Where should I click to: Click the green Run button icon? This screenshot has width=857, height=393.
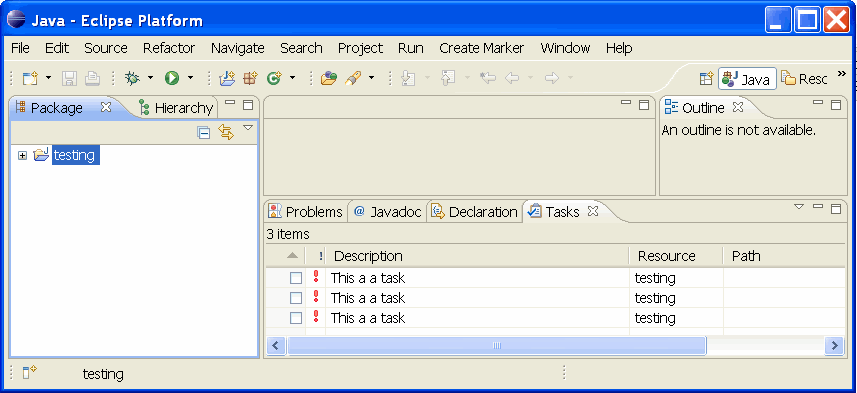coord(172,78)
